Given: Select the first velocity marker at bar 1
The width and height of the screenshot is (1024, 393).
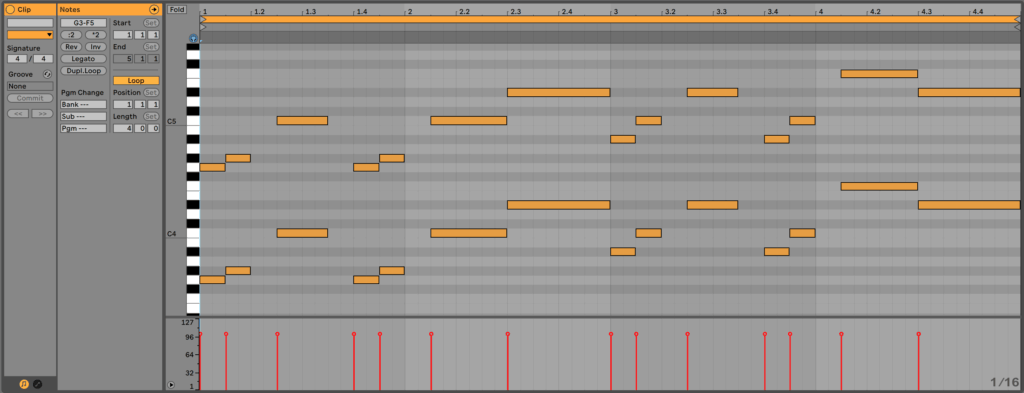Looking at the screenshot, I should point(200,334).
